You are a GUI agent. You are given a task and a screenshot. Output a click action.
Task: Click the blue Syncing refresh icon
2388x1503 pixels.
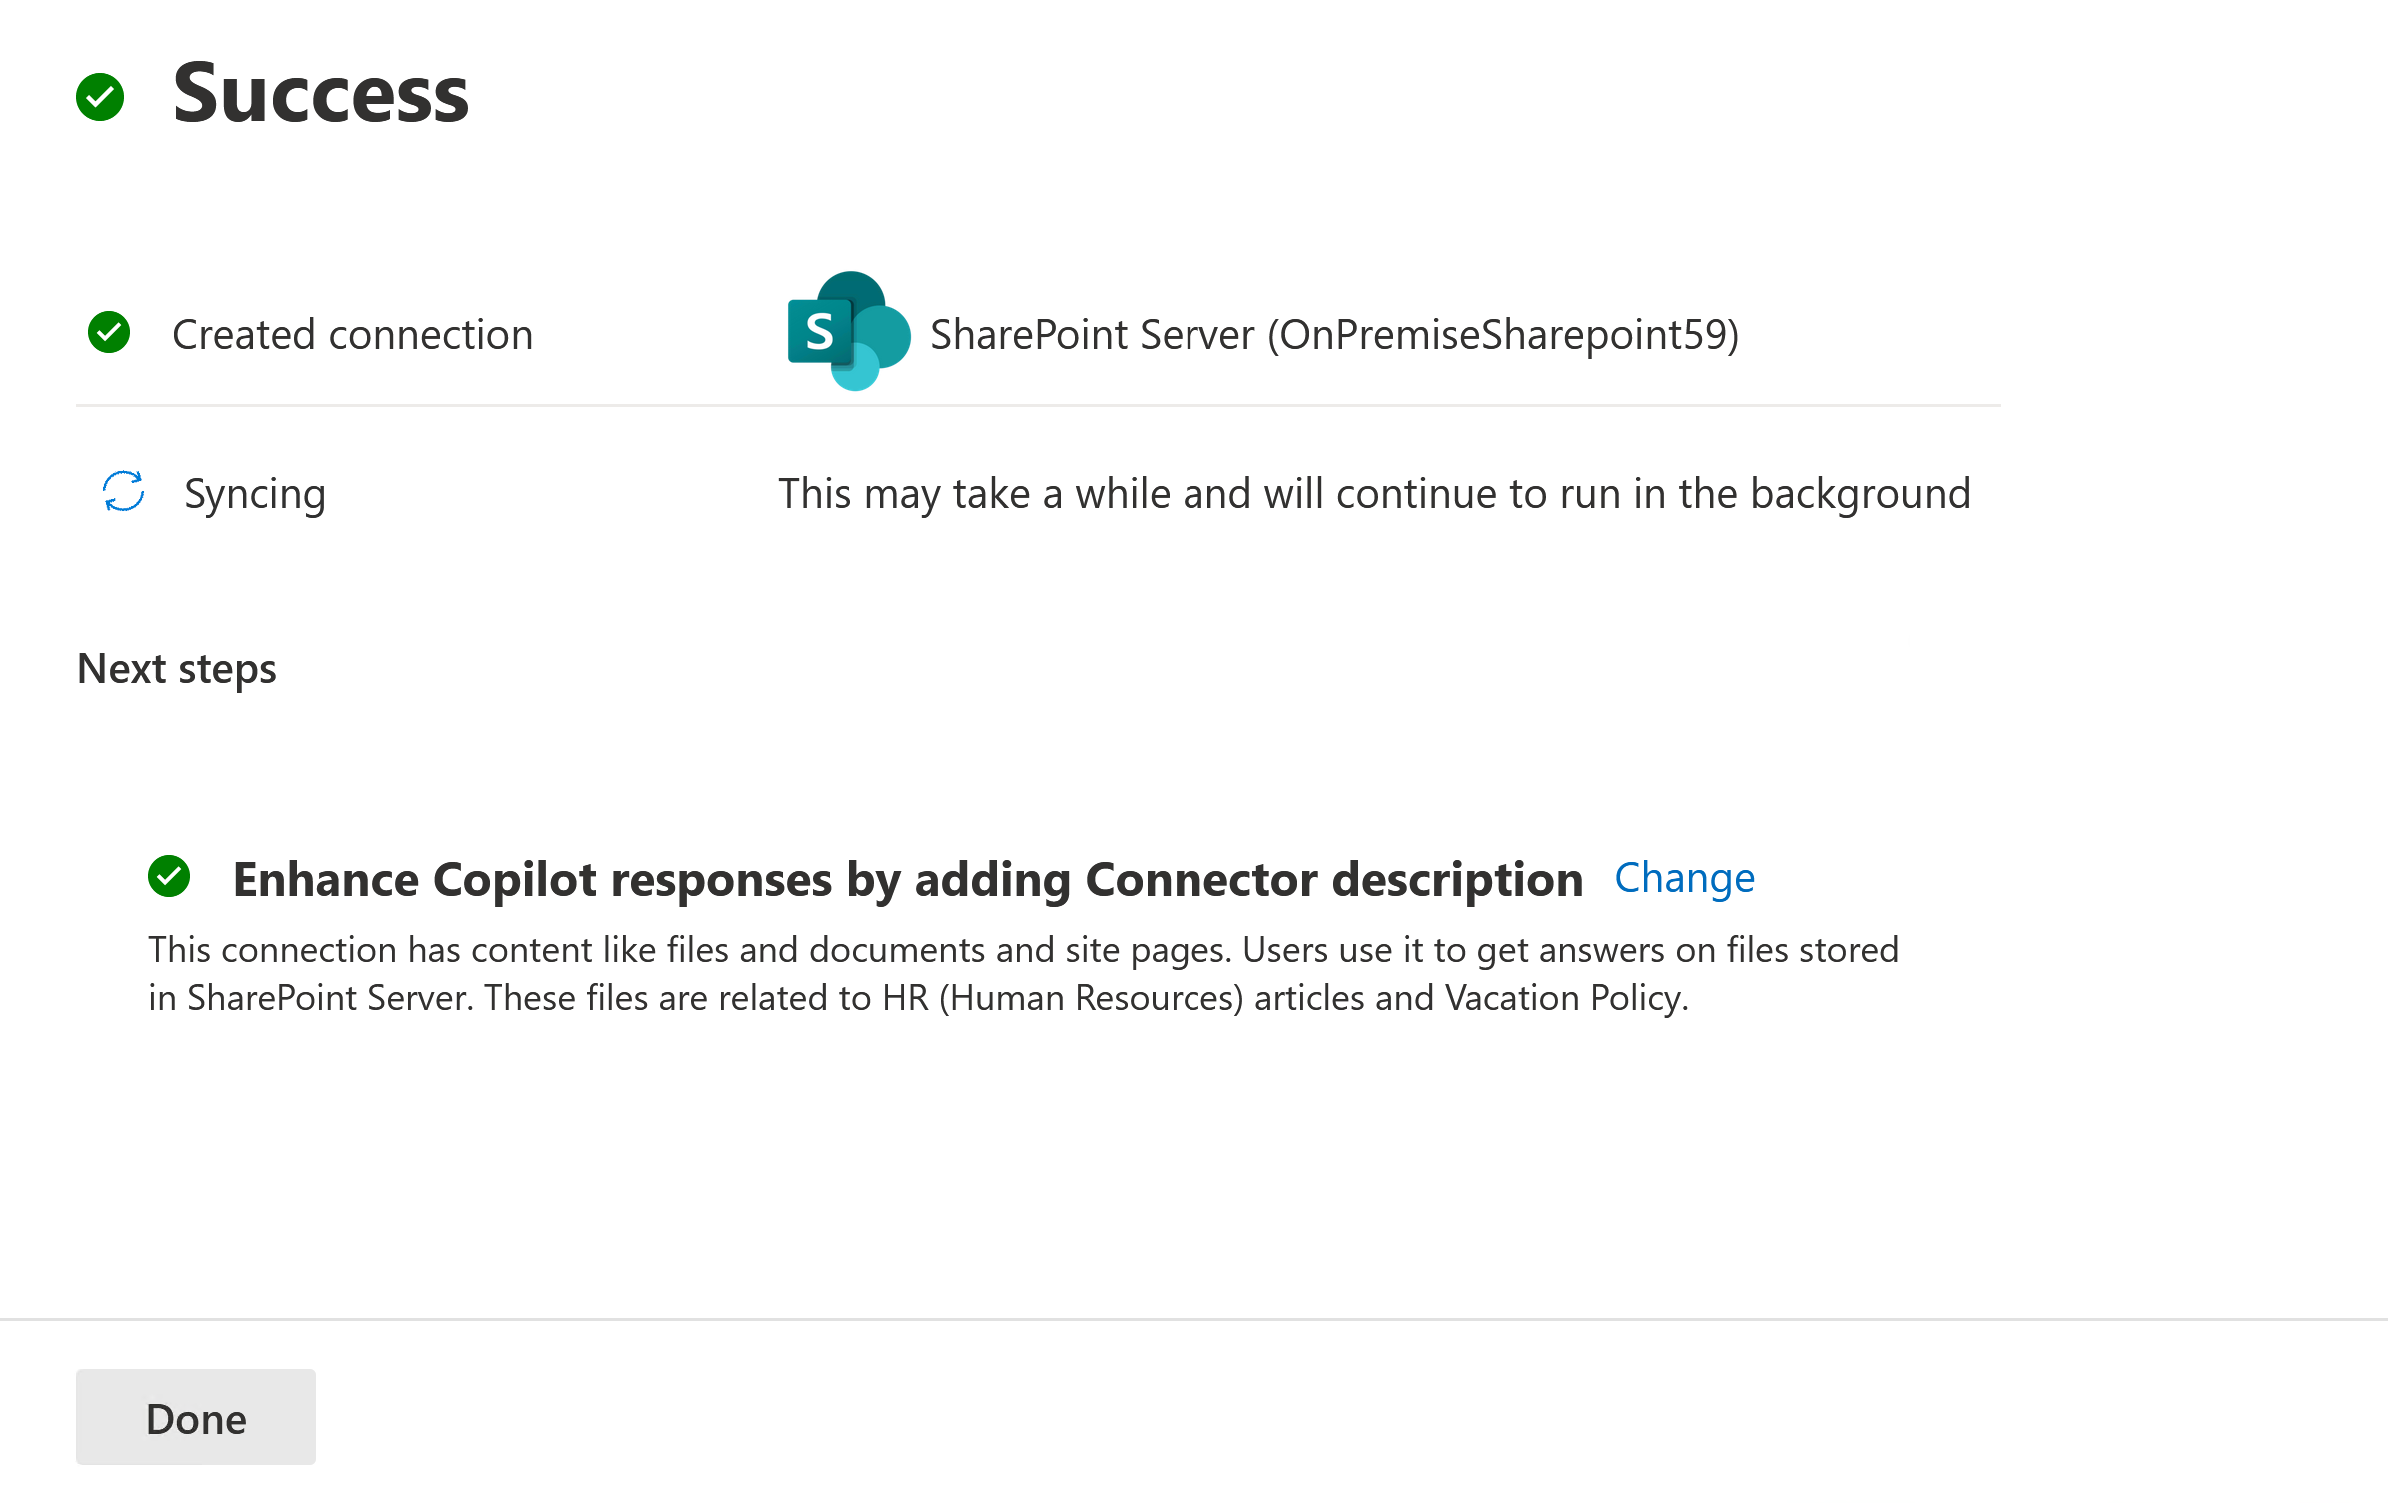coord(124,492)
